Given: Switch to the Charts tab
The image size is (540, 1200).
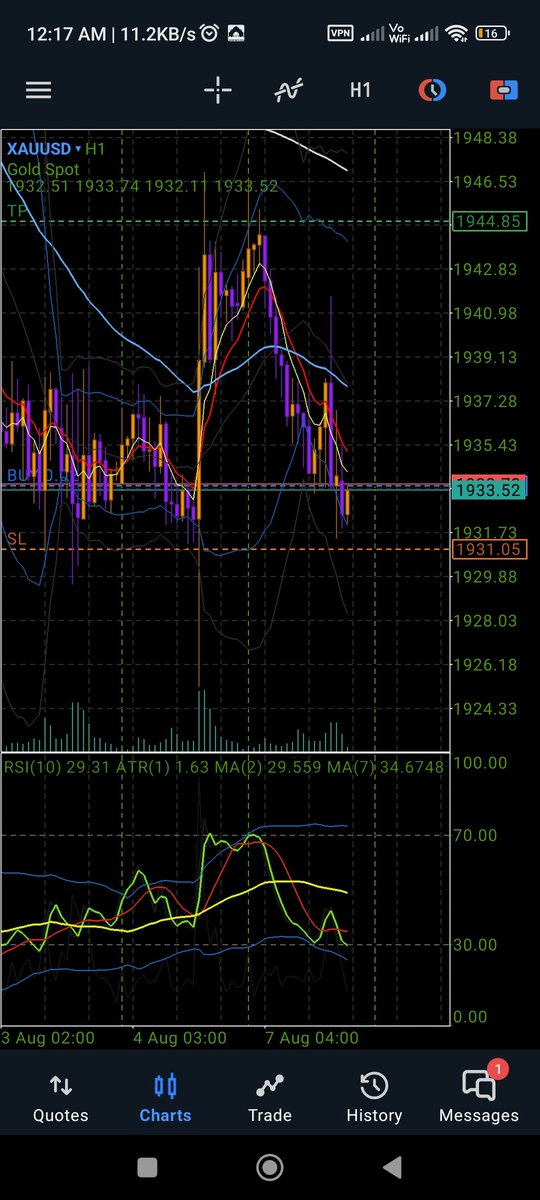Looking at the screenshot, I should [165, 1098].
